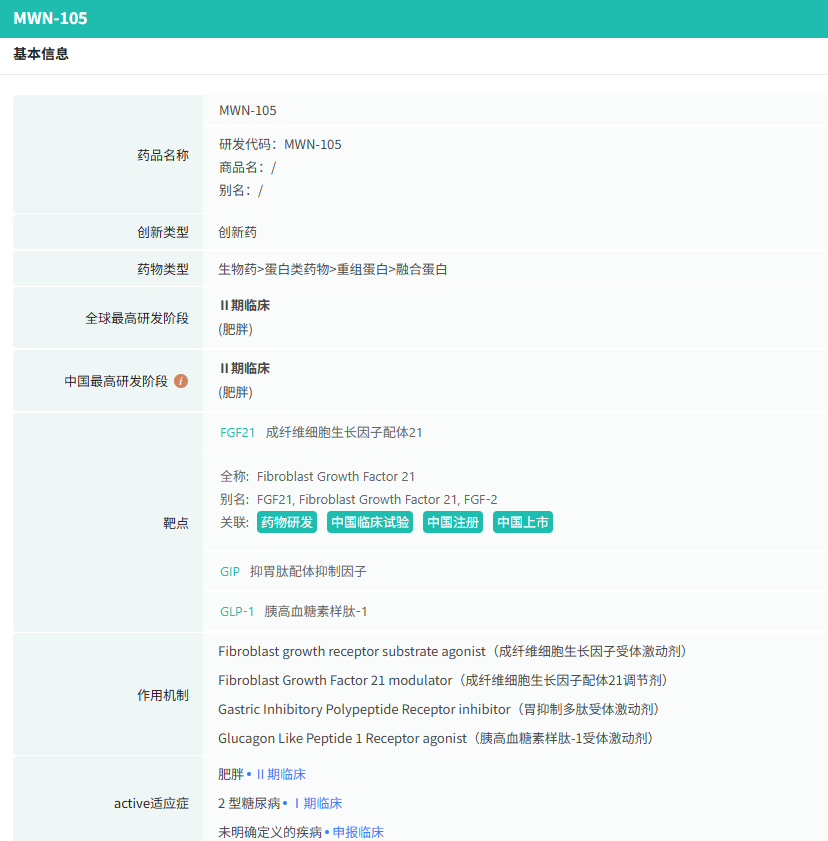Click the info icon beside 中国最高研发阶段

(x=181, y=381)
